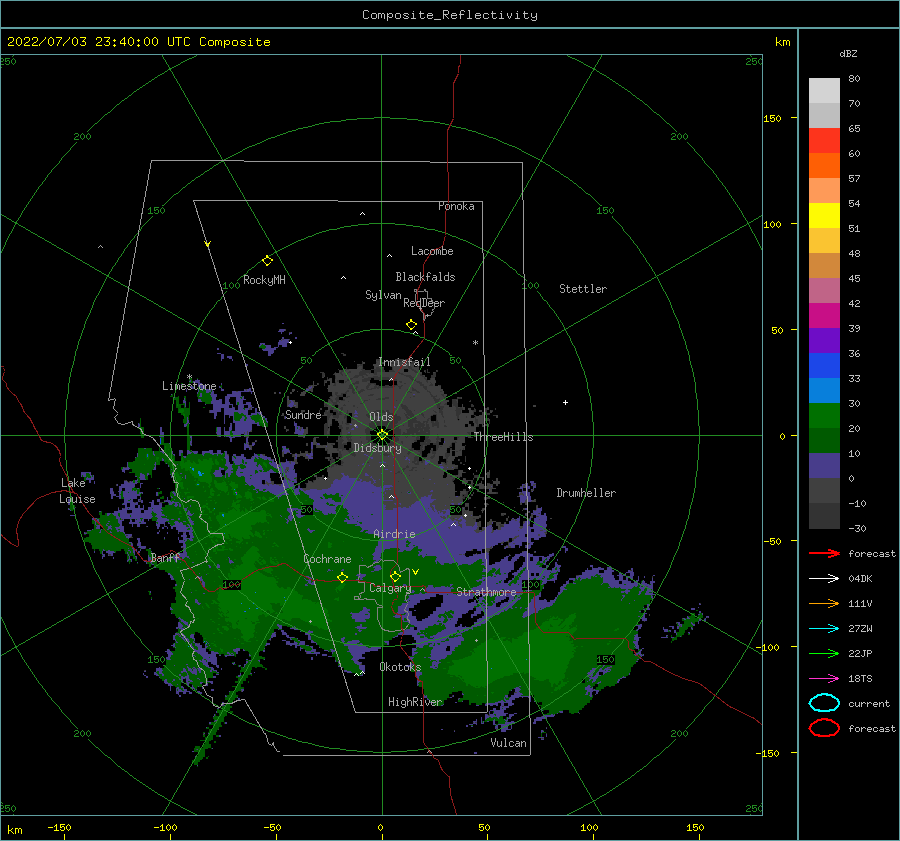Click the magenta 39-42 dBZ swatch
Viewport: 900px width, 841px height.
[824, 316]
